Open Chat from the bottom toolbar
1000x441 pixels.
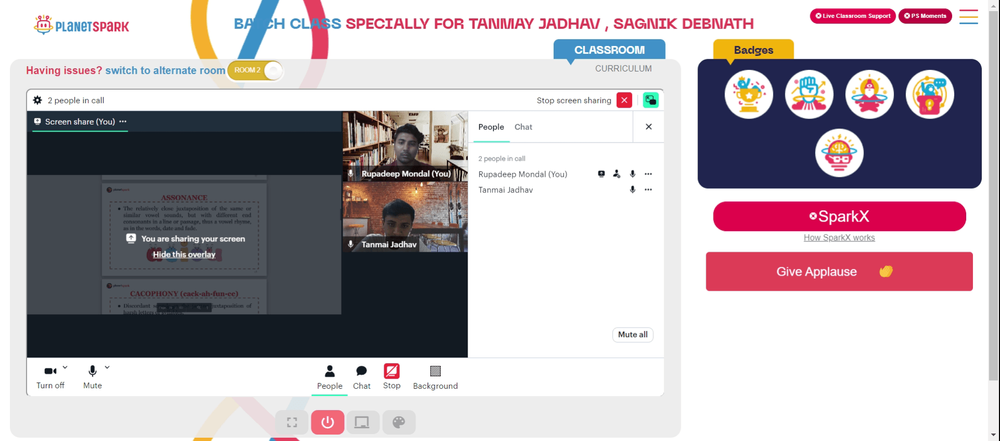362,377
